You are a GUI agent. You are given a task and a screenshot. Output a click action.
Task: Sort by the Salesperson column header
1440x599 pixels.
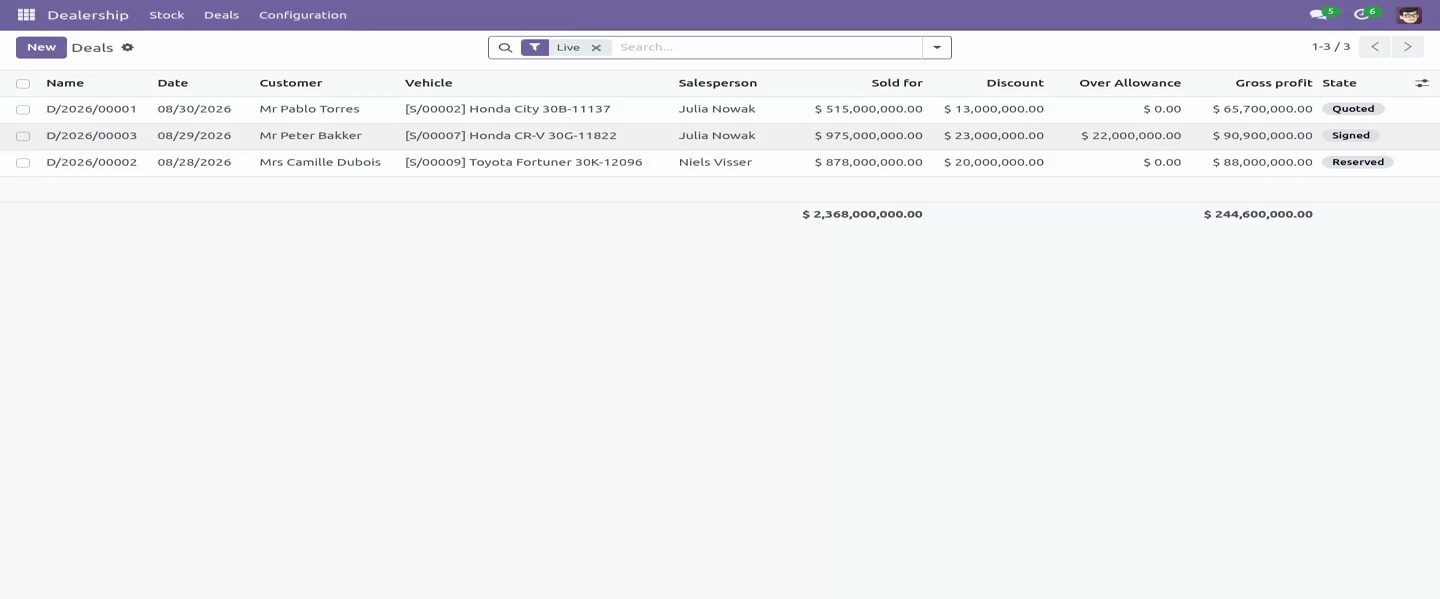(718, 83)
